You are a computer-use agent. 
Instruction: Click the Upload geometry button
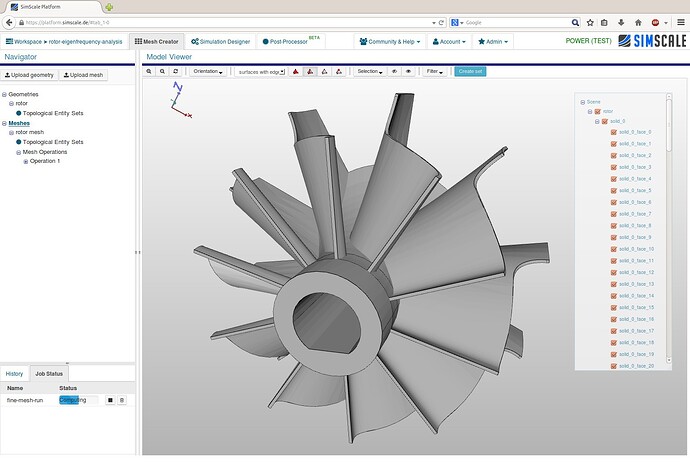30,75
